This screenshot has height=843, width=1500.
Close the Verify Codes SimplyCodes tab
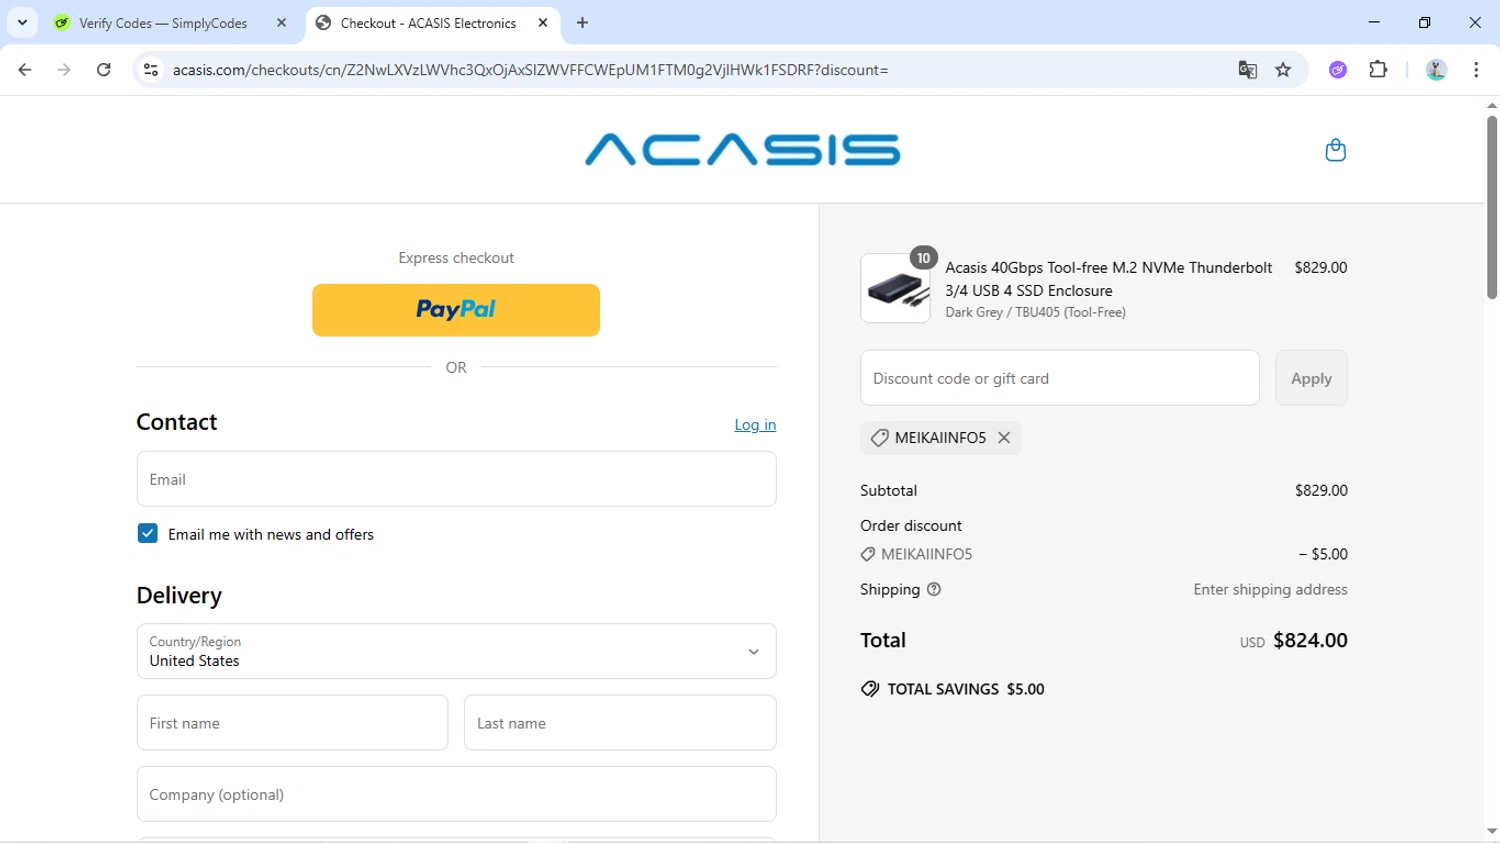[281, 23]
